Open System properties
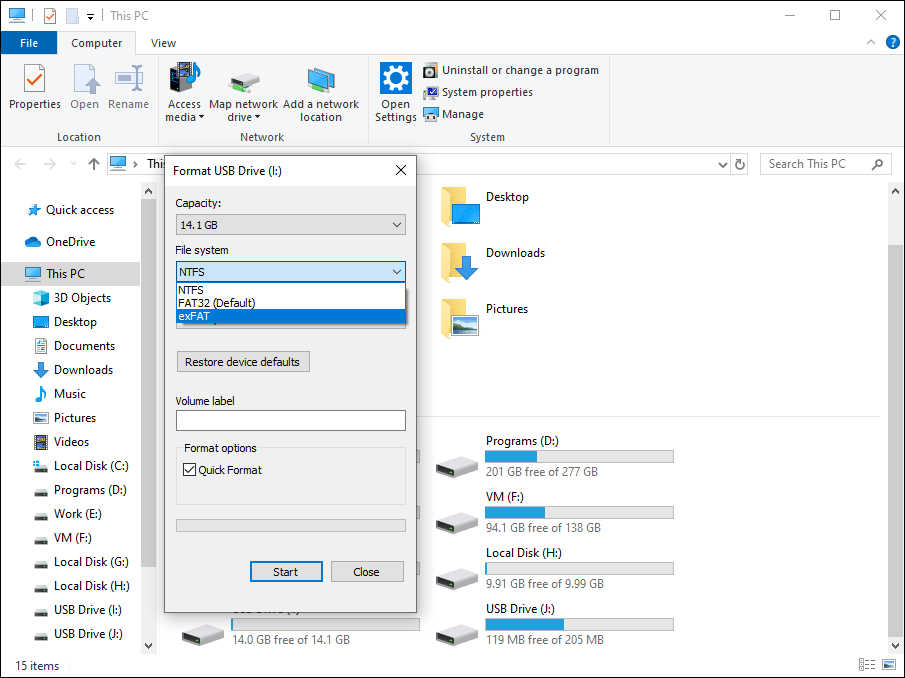 (x=478, y=92)
